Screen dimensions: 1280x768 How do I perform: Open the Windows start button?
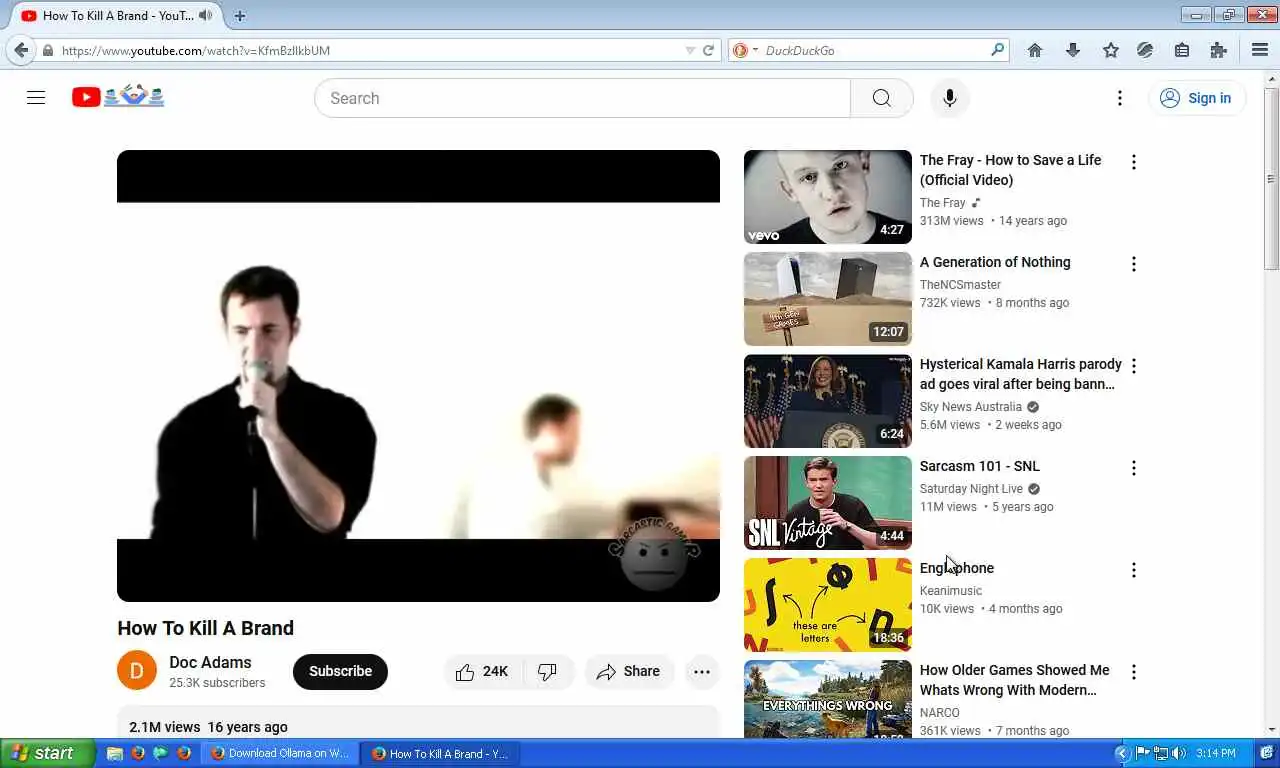48,753
